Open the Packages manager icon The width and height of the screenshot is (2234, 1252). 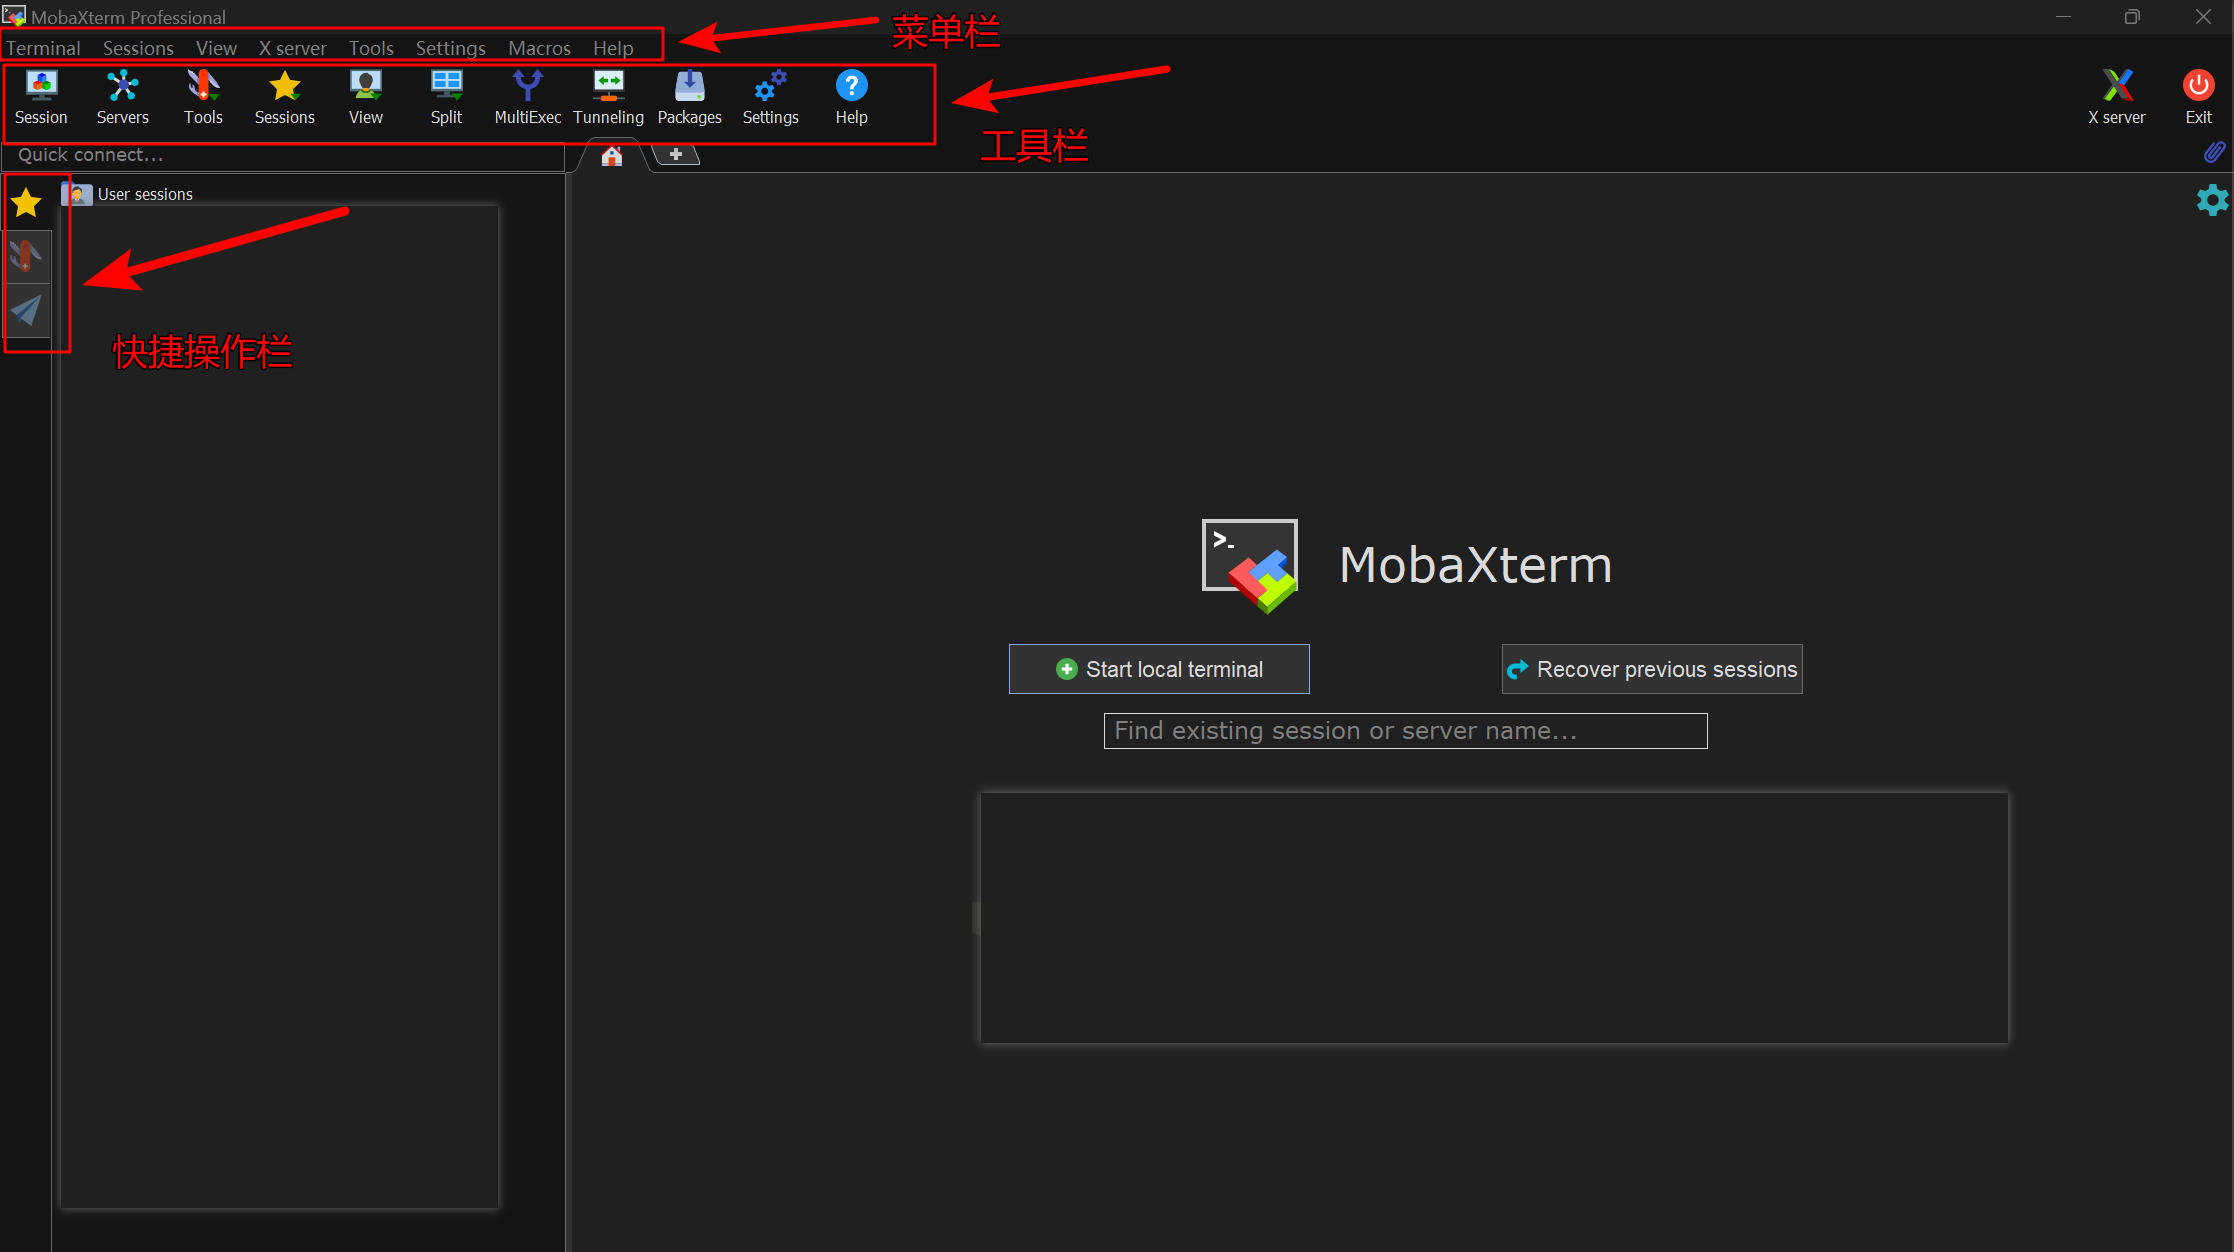click(689, 97)
